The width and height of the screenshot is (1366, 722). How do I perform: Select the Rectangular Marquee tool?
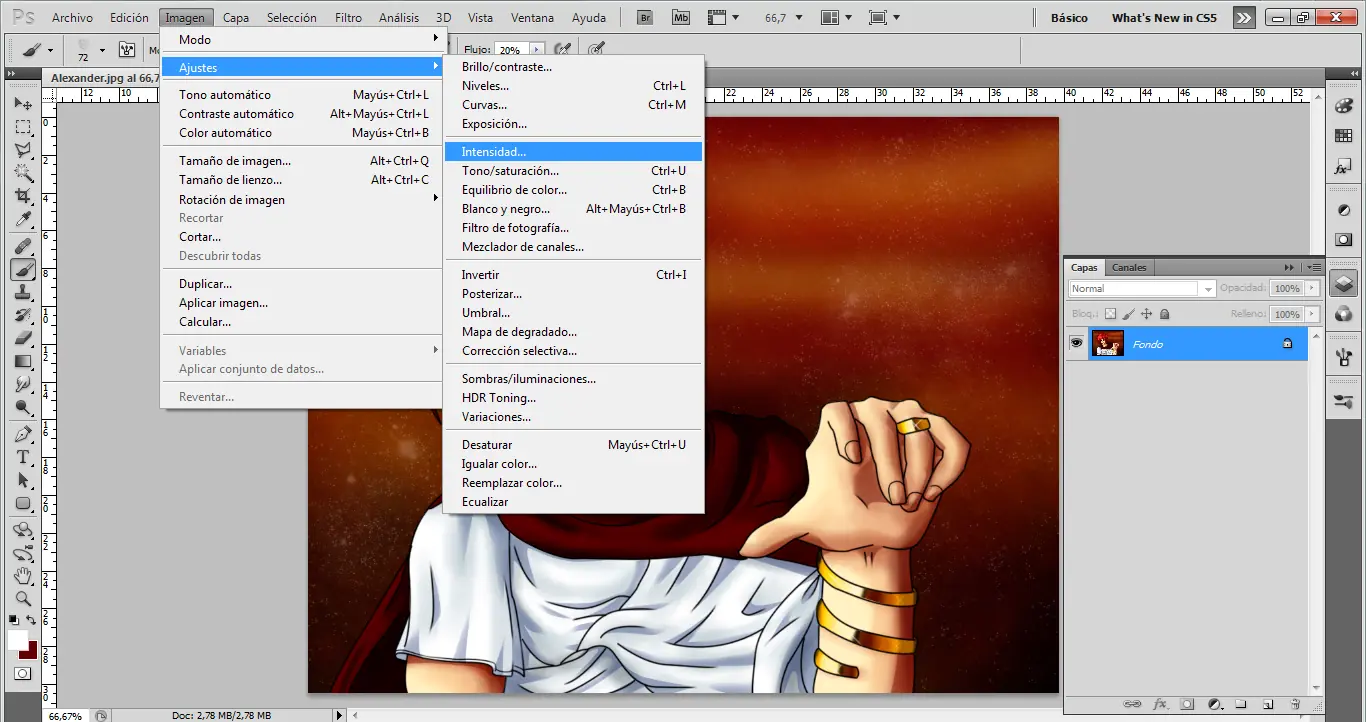[x=23, y=127]
